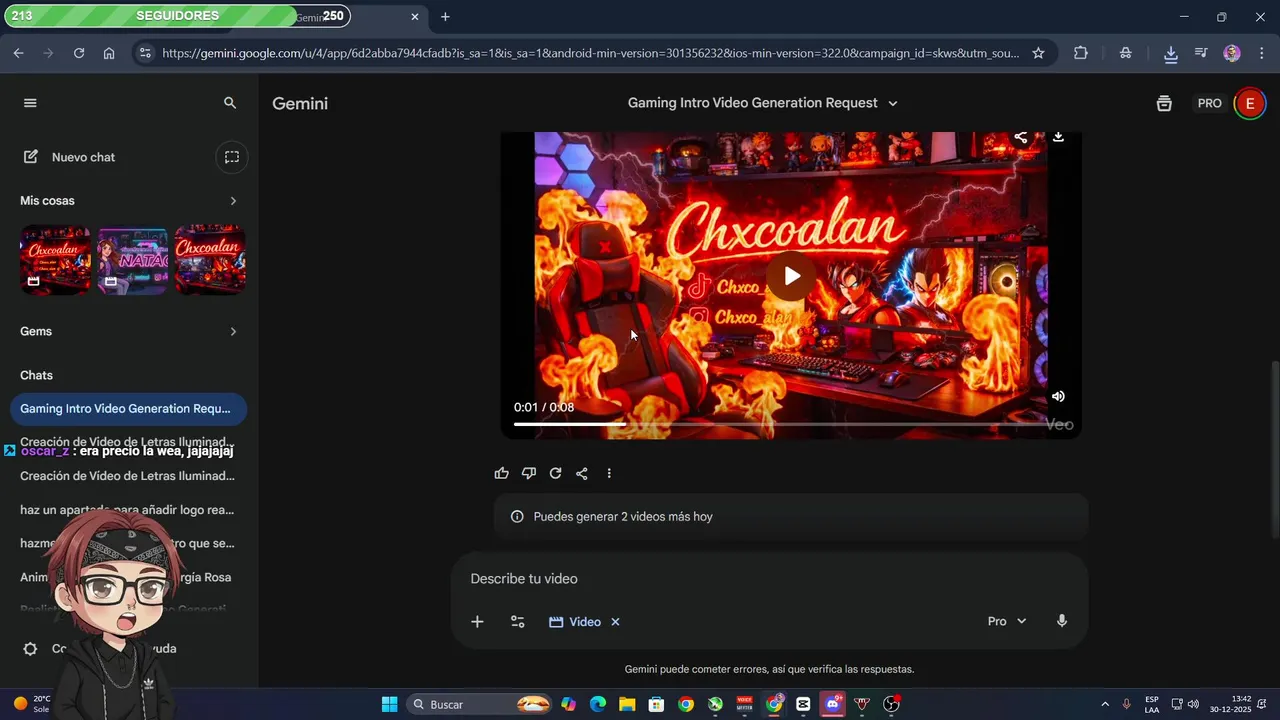
Task: Click the plus icon to add attachments
Action: (x=477, y=622)
